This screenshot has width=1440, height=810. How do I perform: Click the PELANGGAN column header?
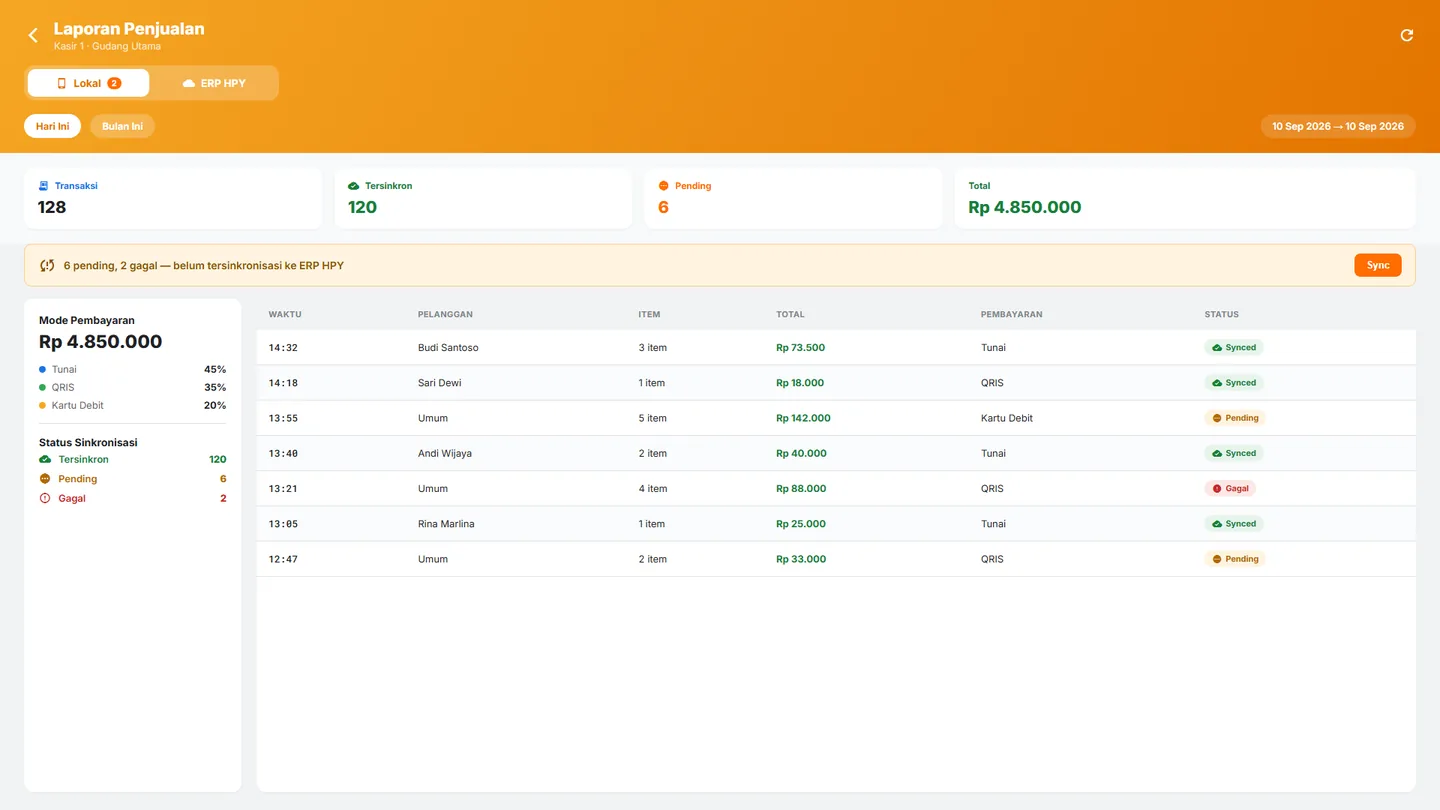coord(445,314)
